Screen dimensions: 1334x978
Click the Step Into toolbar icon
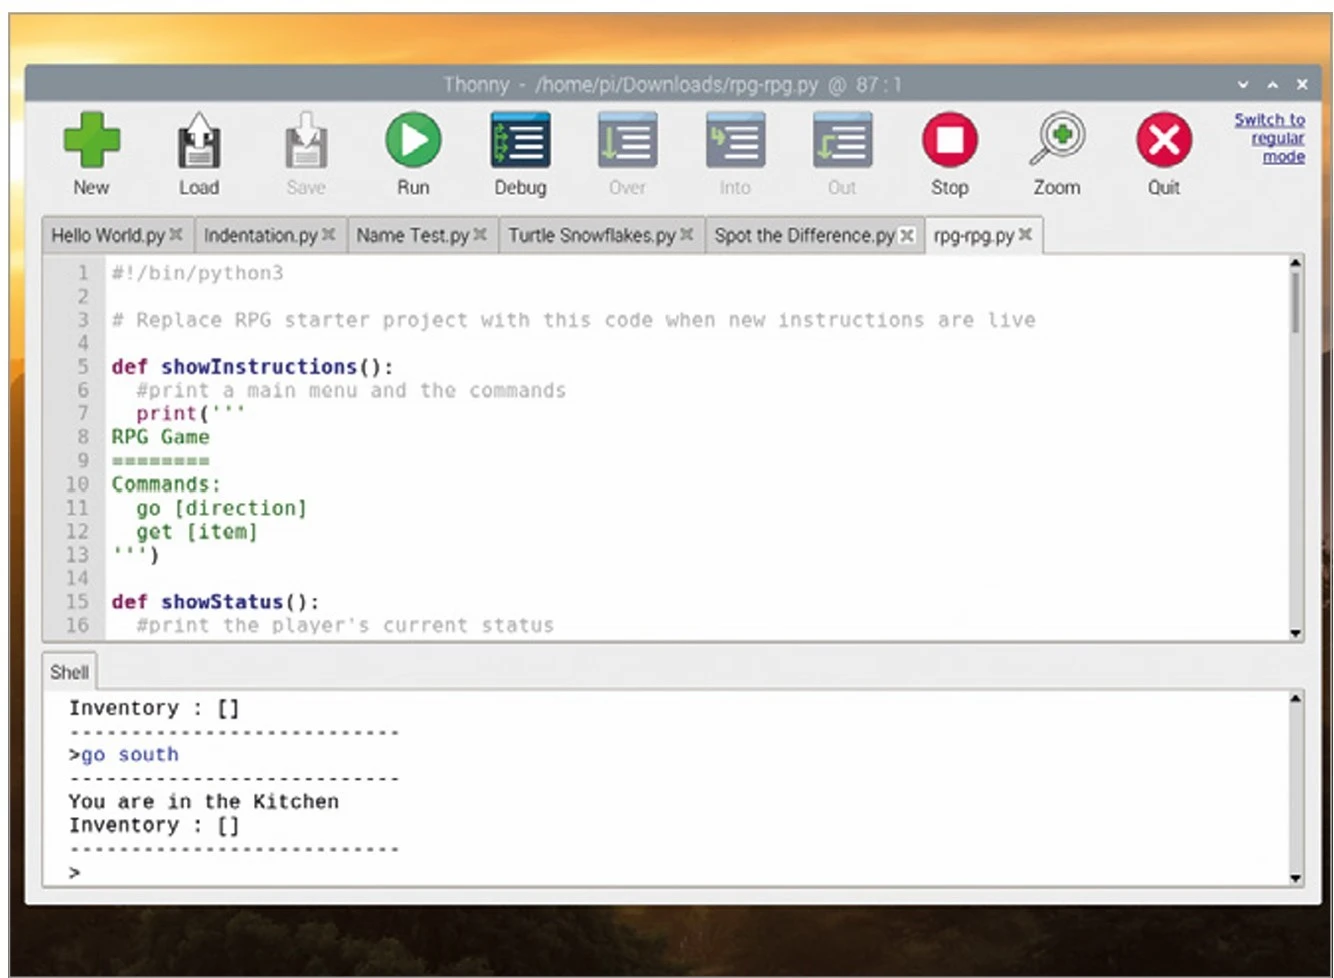[x=735, y=140]
